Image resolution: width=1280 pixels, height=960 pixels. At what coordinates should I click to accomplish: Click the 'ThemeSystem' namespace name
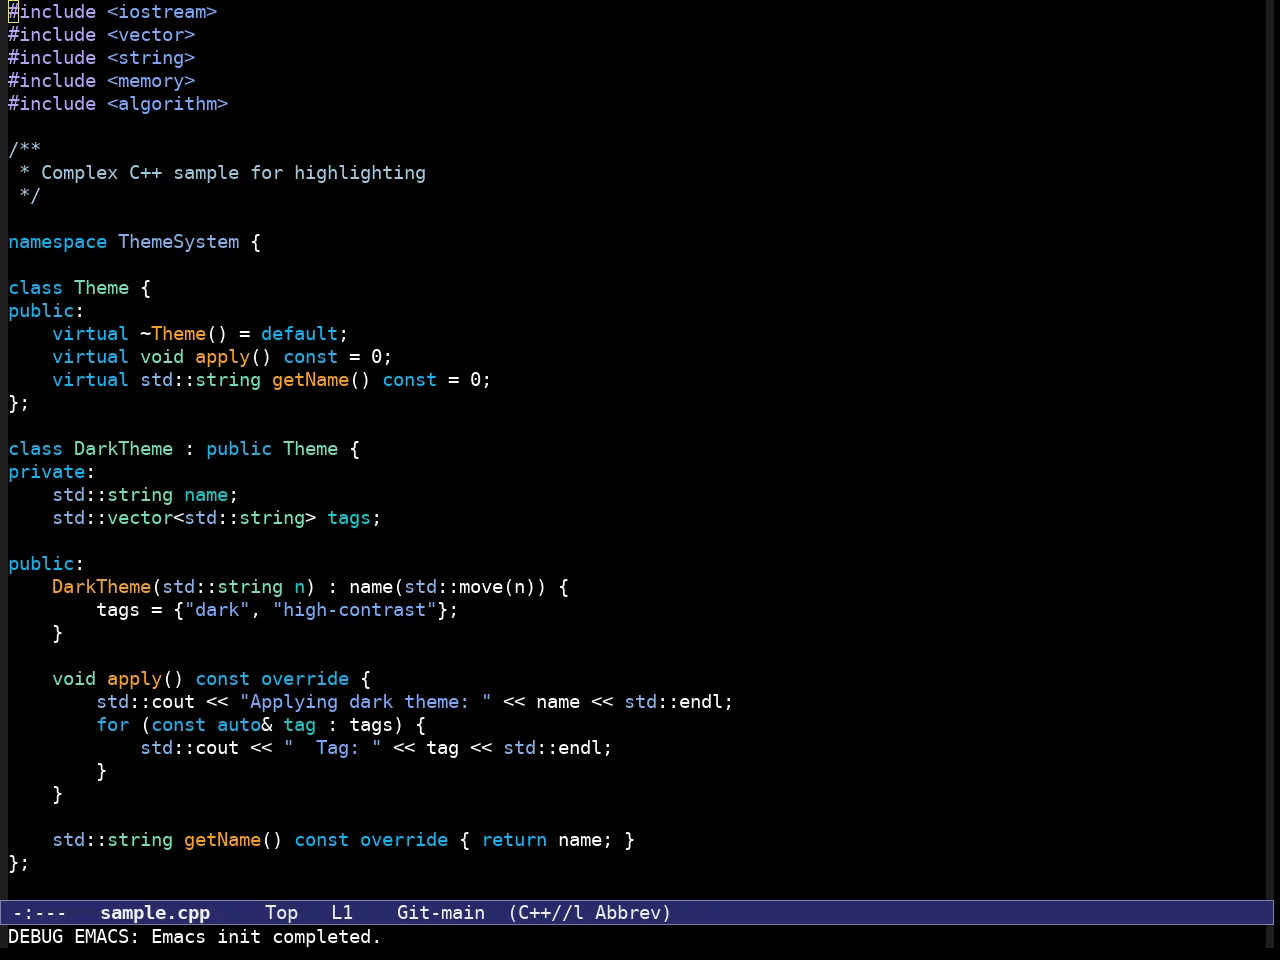tap(179, 242)
